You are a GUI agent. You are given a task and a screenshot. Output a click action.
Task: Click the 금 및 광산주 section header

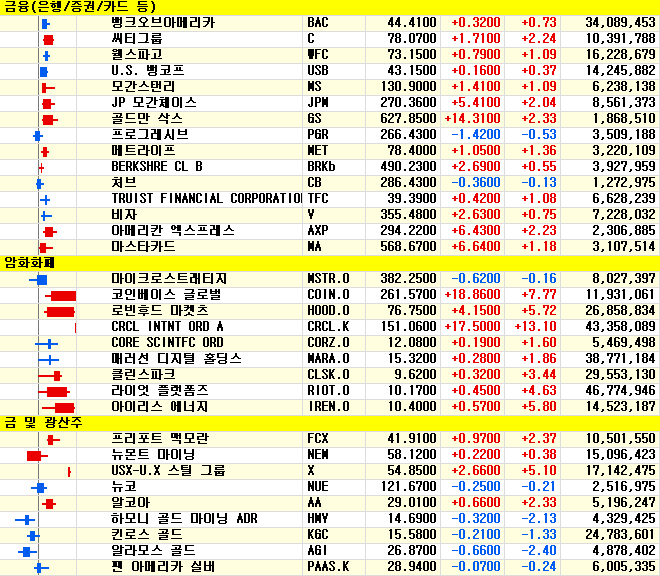click(x=43, y=422)
